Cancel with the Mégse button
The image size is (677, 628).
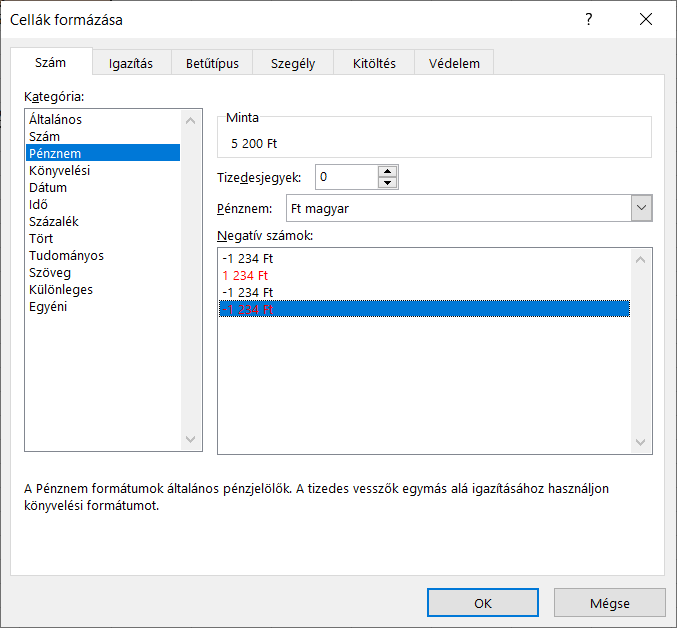pos(609,603)
